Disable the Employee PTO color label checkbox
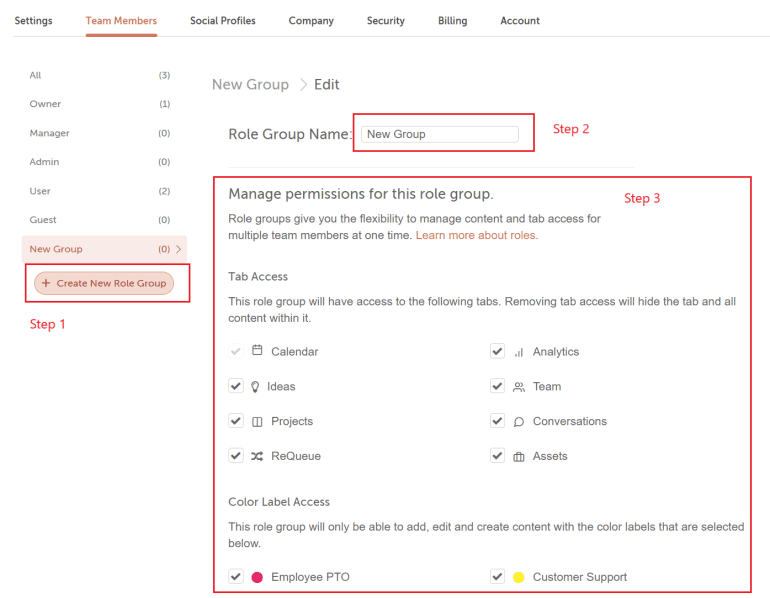This screenshot has height=598, width=770. coord(236,576)
